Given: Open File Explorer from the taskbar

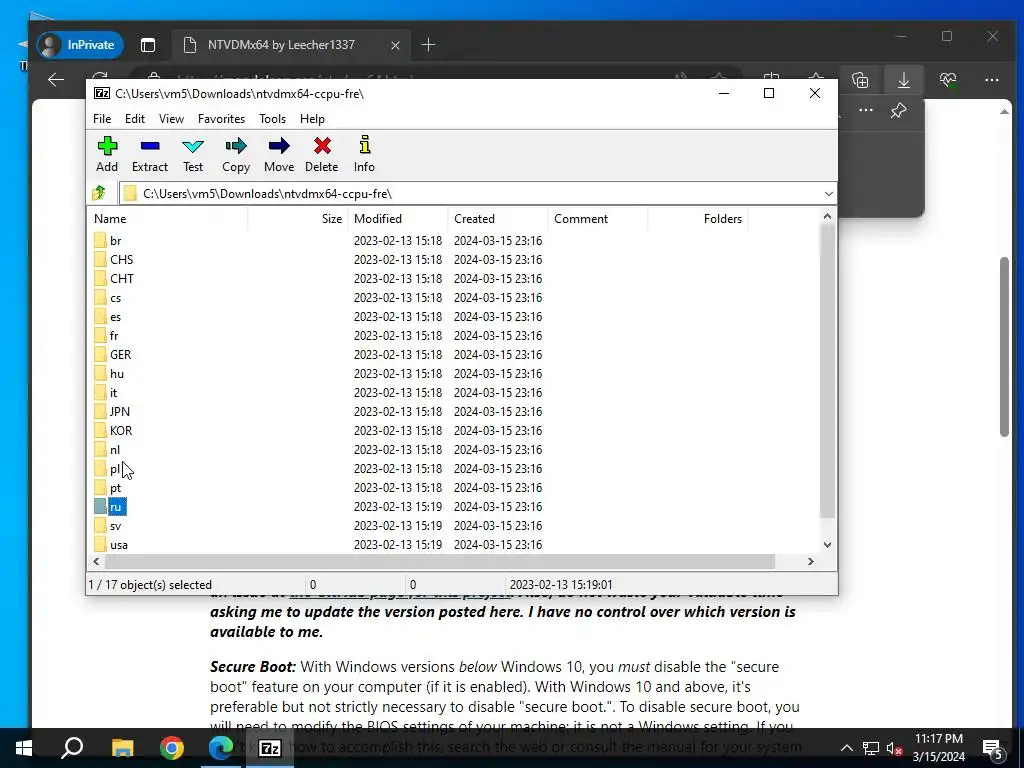Looking at the screenshot, I should point(122,748).
